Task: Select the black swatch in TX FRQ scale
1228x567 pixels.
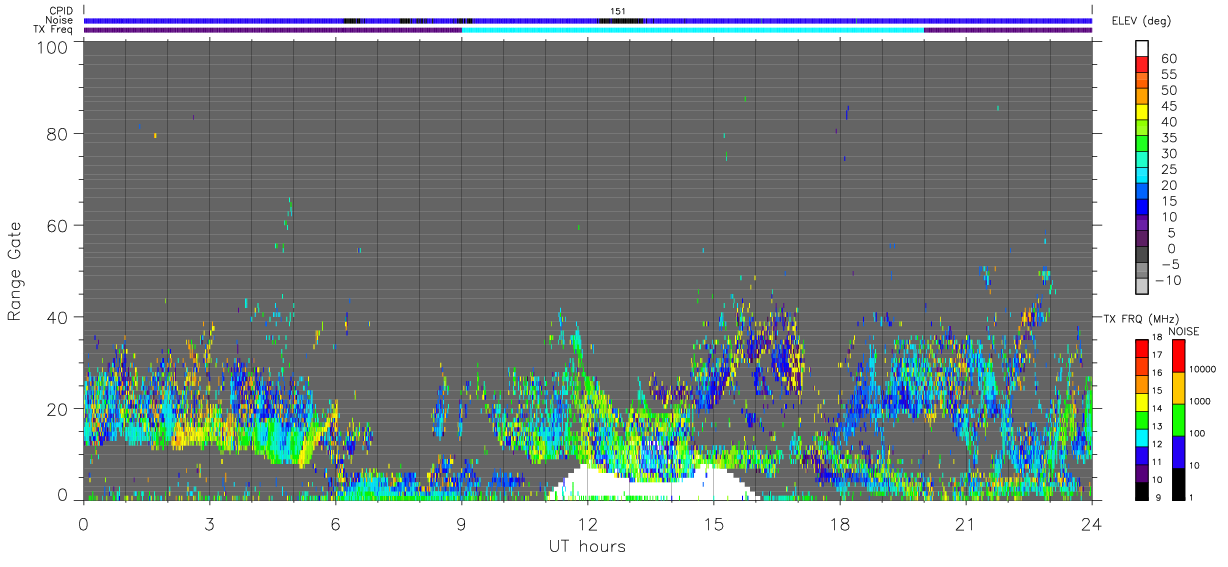Action: click(1142, 491)
